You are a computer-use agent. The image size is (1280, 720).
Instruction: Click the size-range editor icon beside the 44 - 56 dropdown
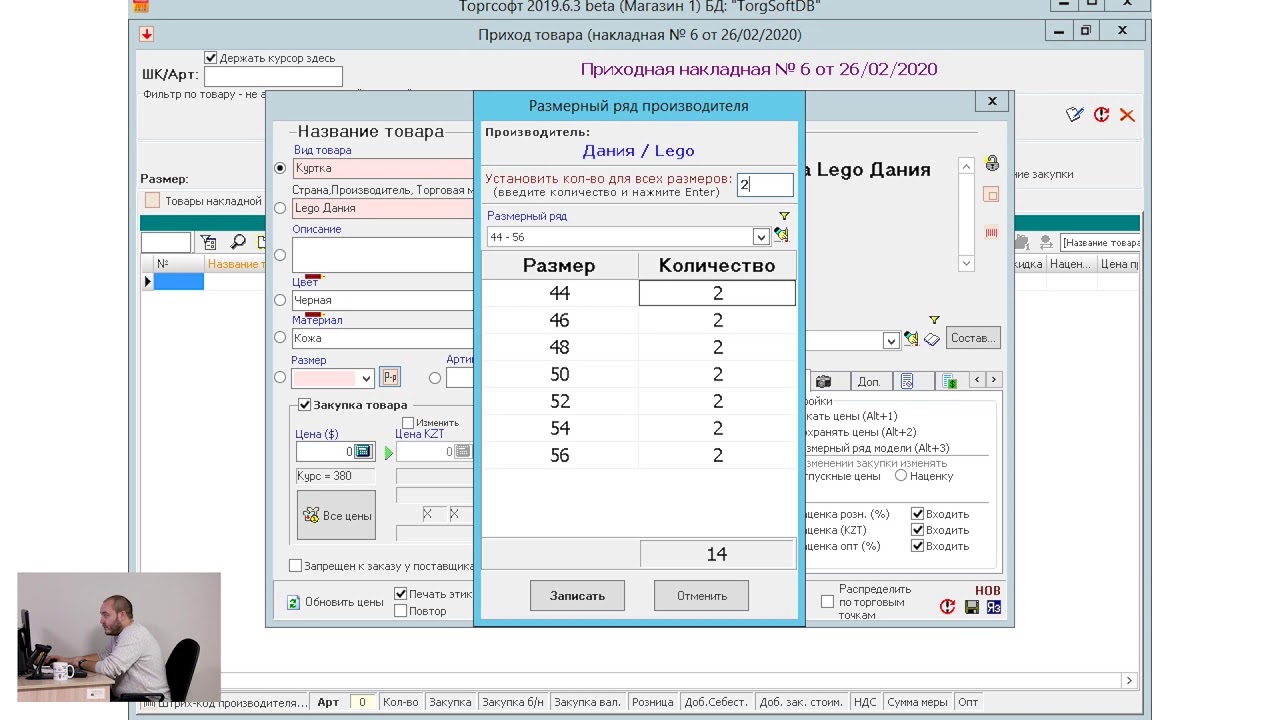781,235
